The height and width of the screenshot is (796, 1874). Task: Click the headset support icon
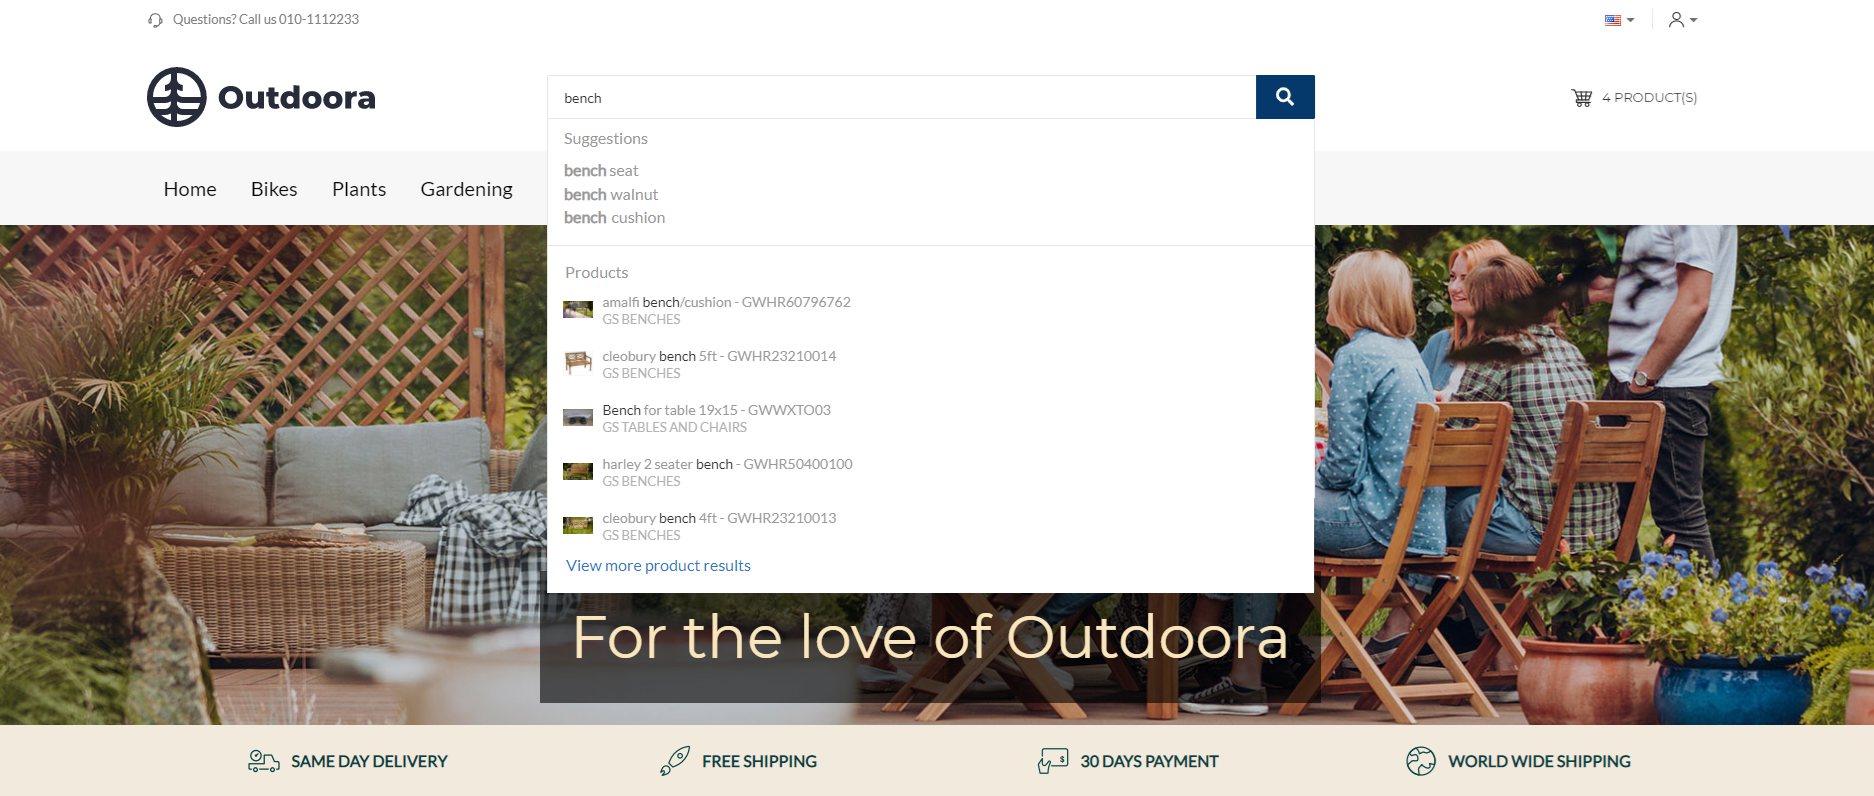155,20
